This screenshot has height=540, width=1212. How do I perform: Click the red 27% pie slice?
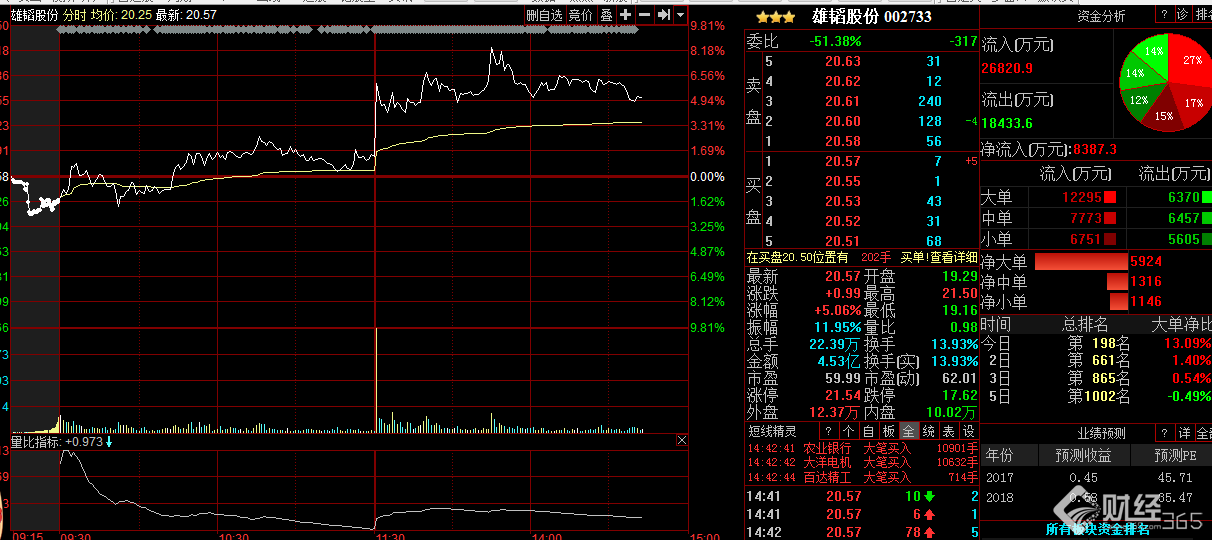[1192, 62]
